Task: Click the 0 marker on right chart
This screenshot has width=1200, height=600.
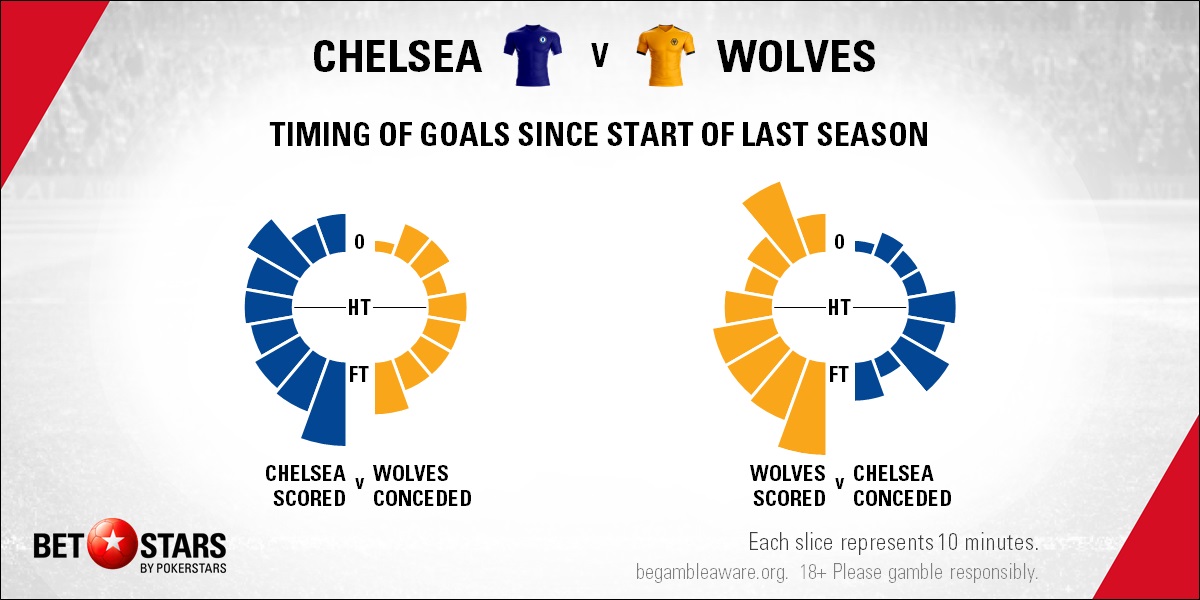Action: click(x=839, y=241)
